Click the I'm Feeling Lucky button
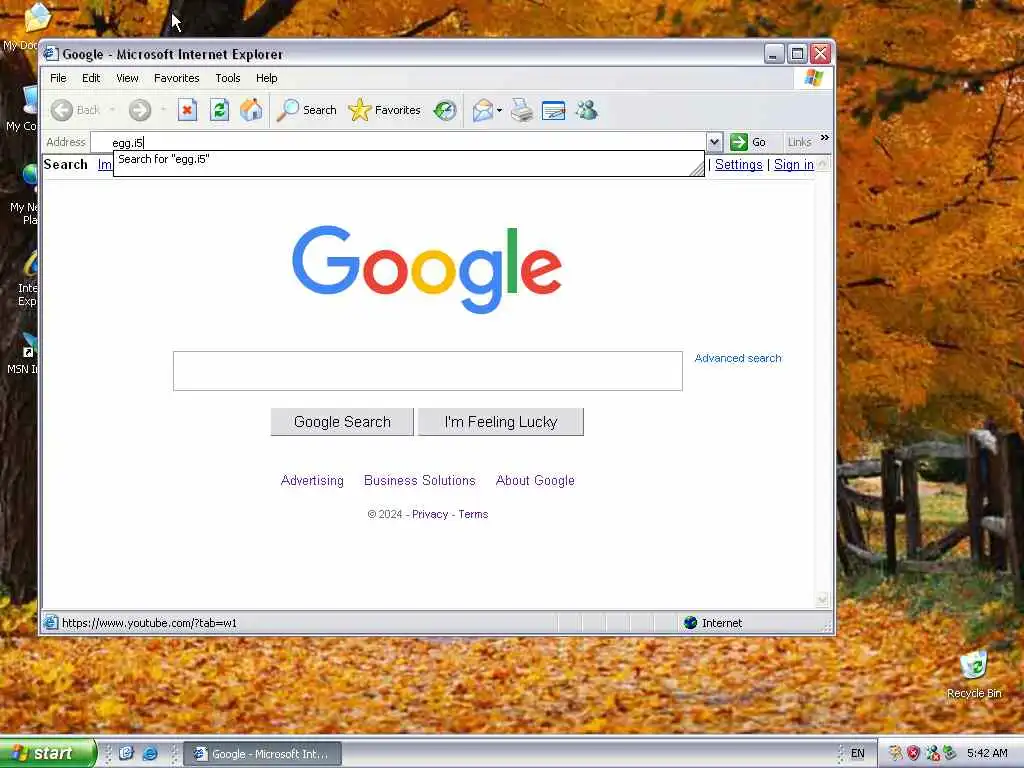Screen dimensions: 1024x768 (501, 422)
